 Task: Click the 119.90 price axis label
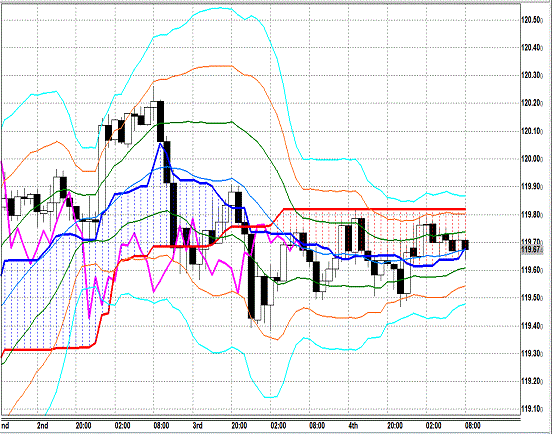[x=532, y=187]
